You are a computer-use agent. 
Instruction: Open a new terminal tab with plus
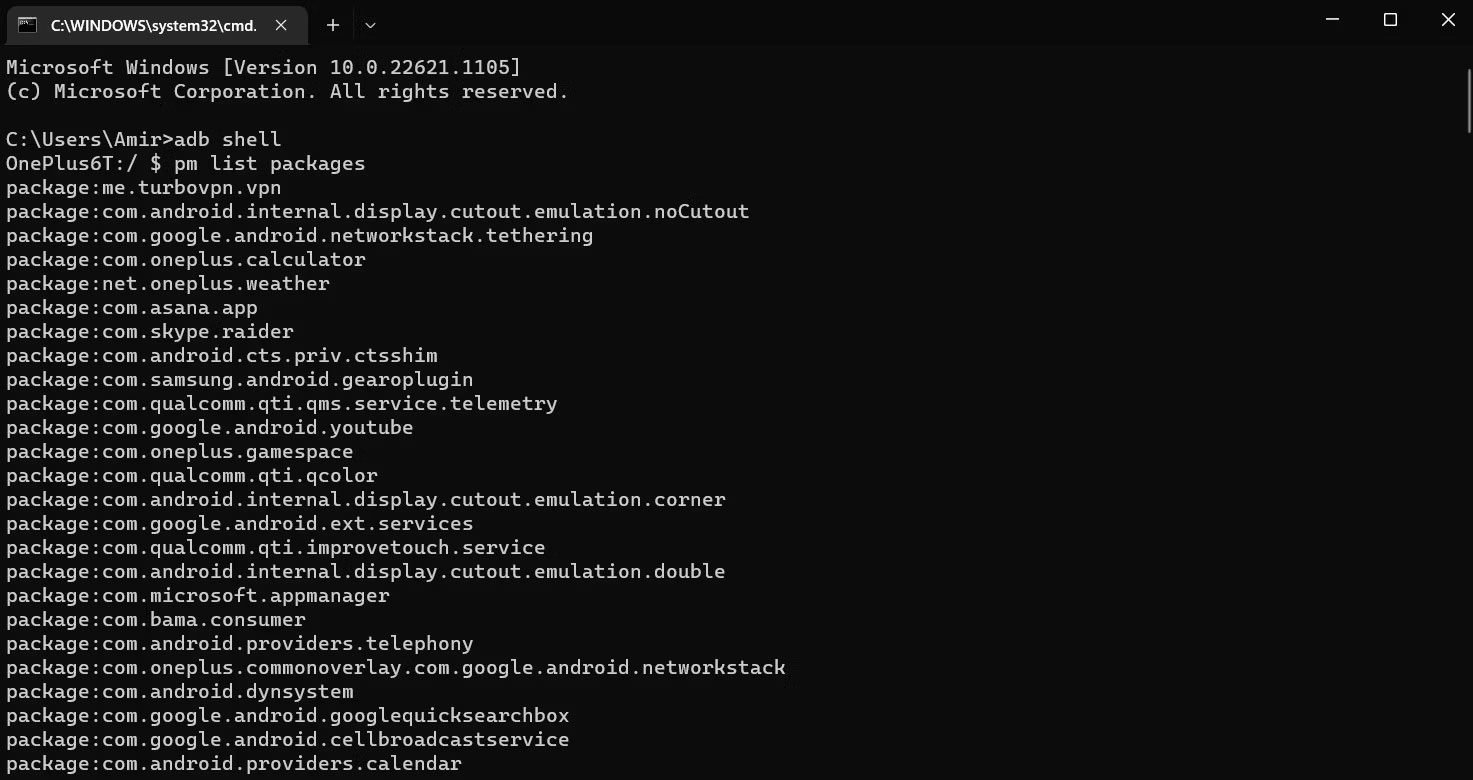333,25
